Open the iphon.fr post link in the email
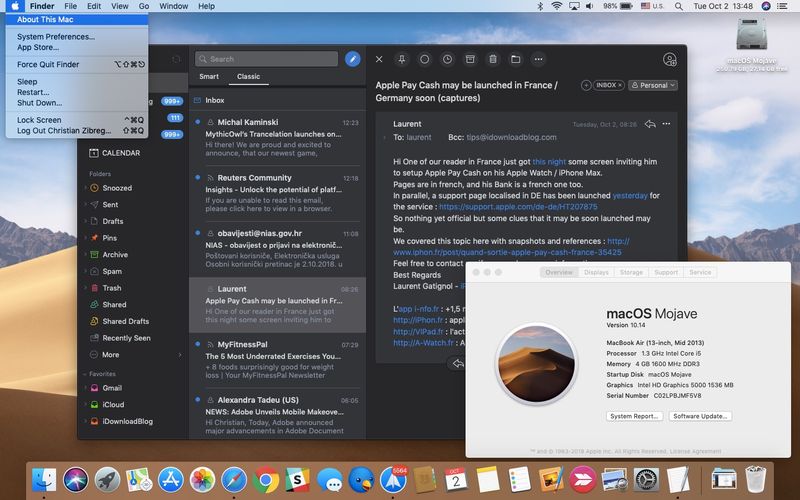This screenshot has width=800, height=500. click(507, 252)
